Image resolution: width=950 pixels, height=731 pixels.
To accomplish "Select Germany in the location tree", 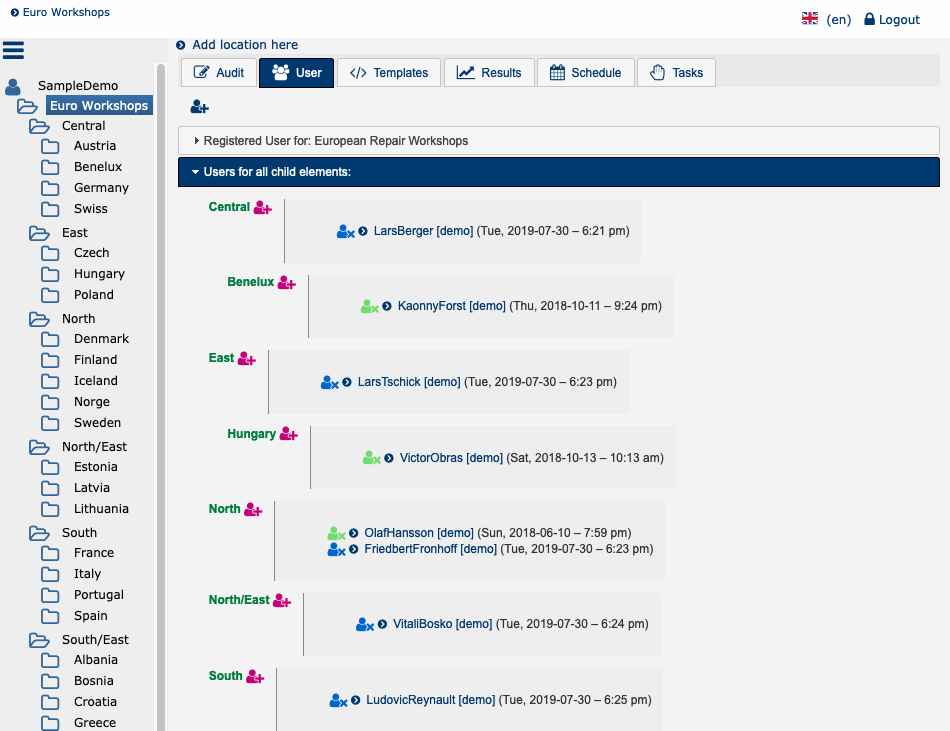I will click(101, 188).
